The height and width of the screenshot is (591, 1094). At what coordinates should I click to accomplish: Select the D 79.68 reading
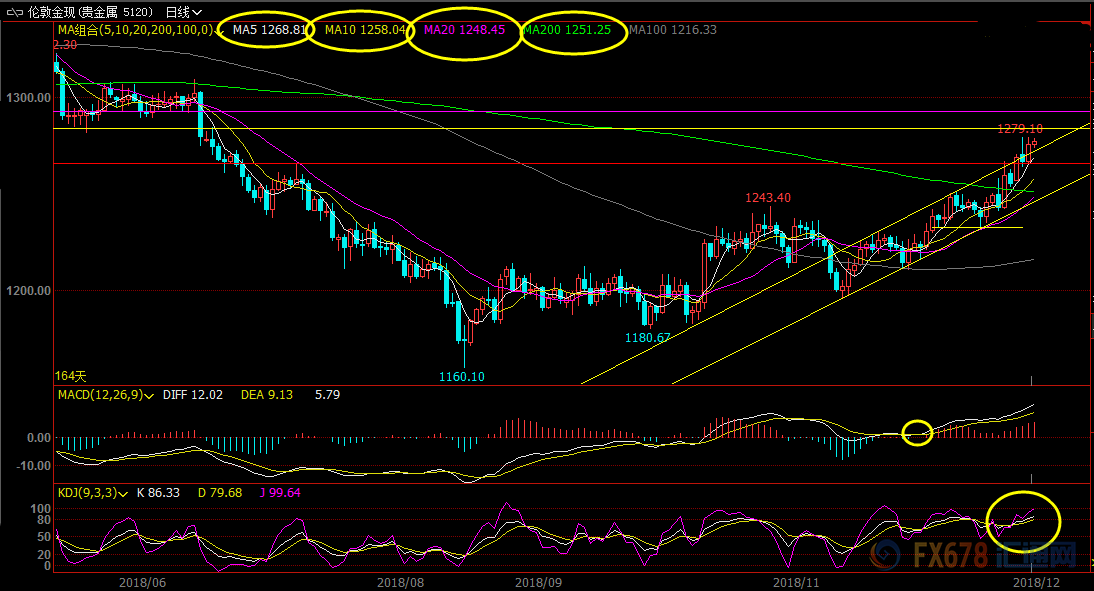click(x=220, y=493)
